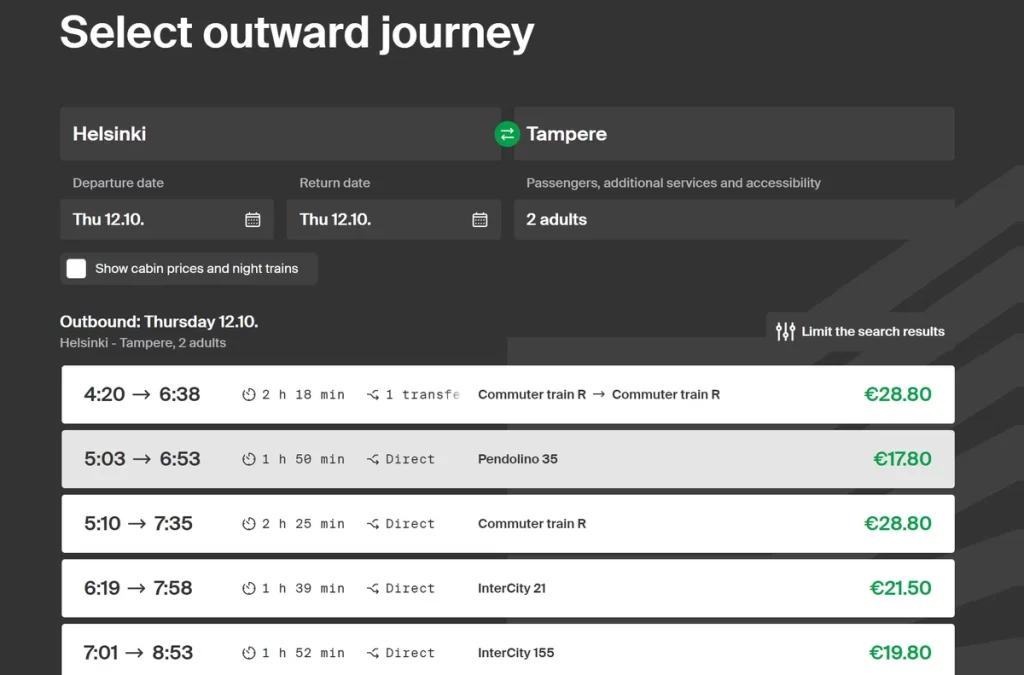The height and width of the screenshot is (675, 1024).
Task: Click transfer icon on 7:01 InterCity 155 row
Action: pos(373,653)
